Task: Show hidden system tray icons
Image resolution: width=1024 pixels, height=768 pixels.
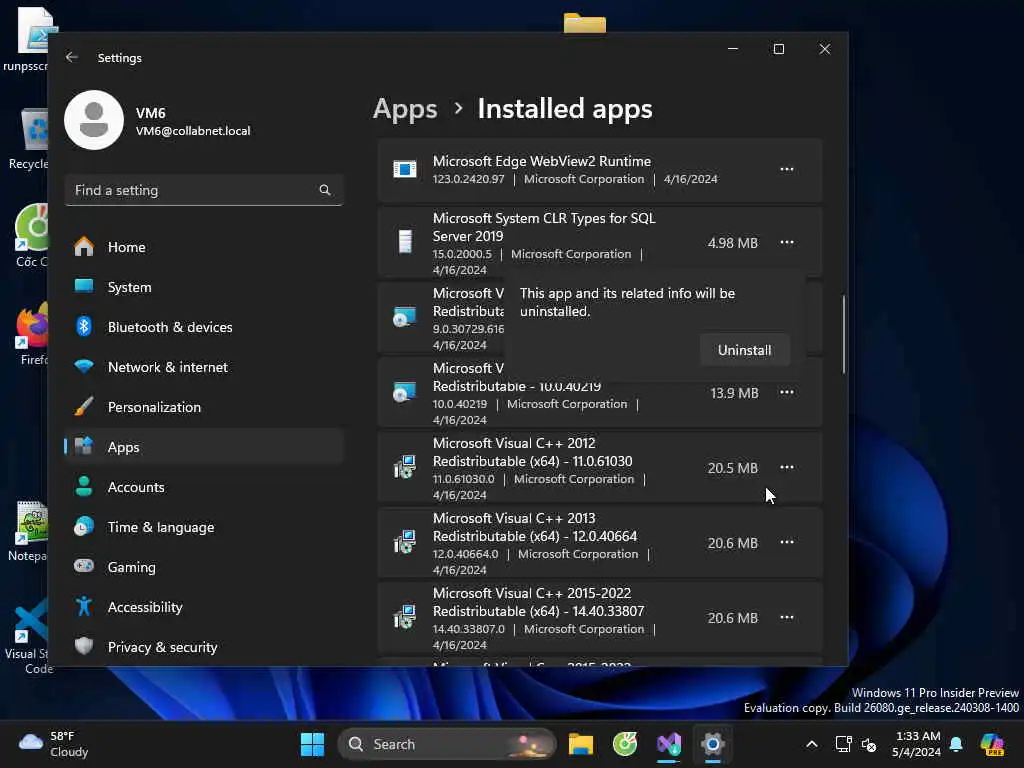Action: click(812, 744)
